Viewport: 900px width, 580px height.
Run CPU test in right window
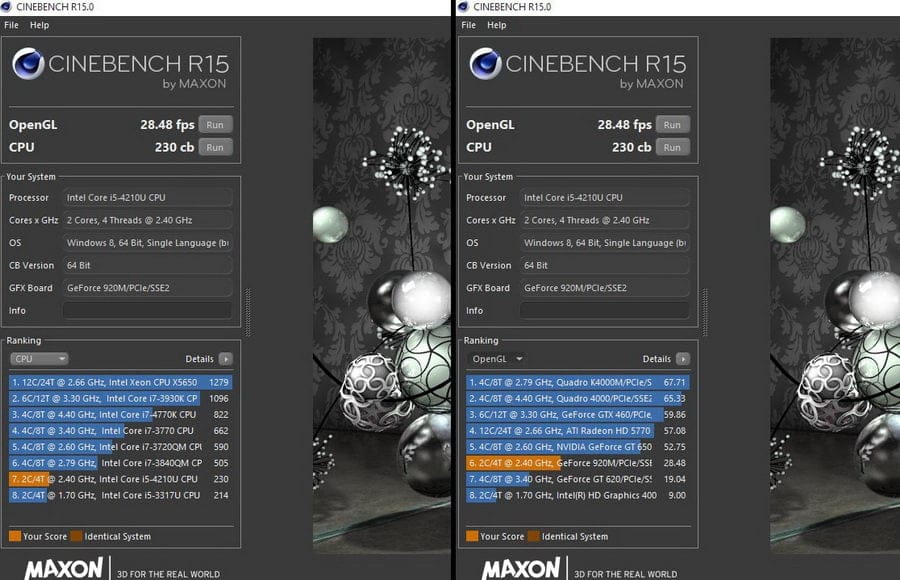[x=673, y=147]
